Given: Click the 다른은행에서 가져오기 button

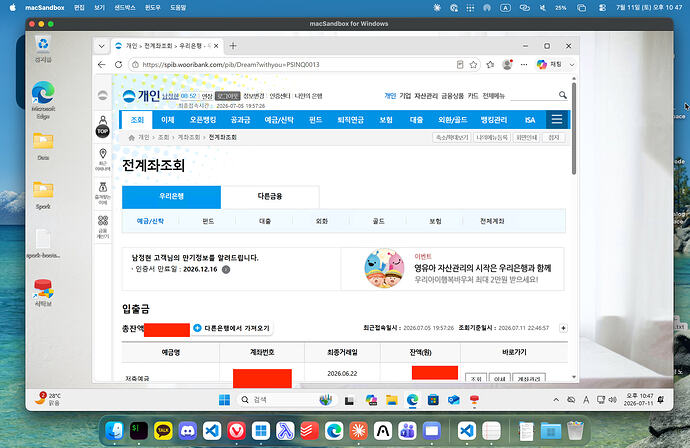Looking at the screenshot, I should [x=232, y=328].
